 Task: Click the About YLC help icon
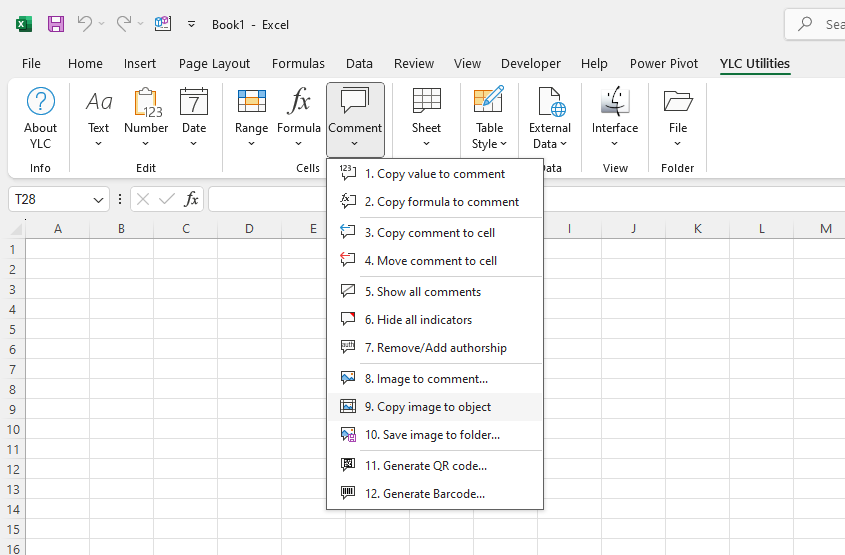click(x=40, y=102)
